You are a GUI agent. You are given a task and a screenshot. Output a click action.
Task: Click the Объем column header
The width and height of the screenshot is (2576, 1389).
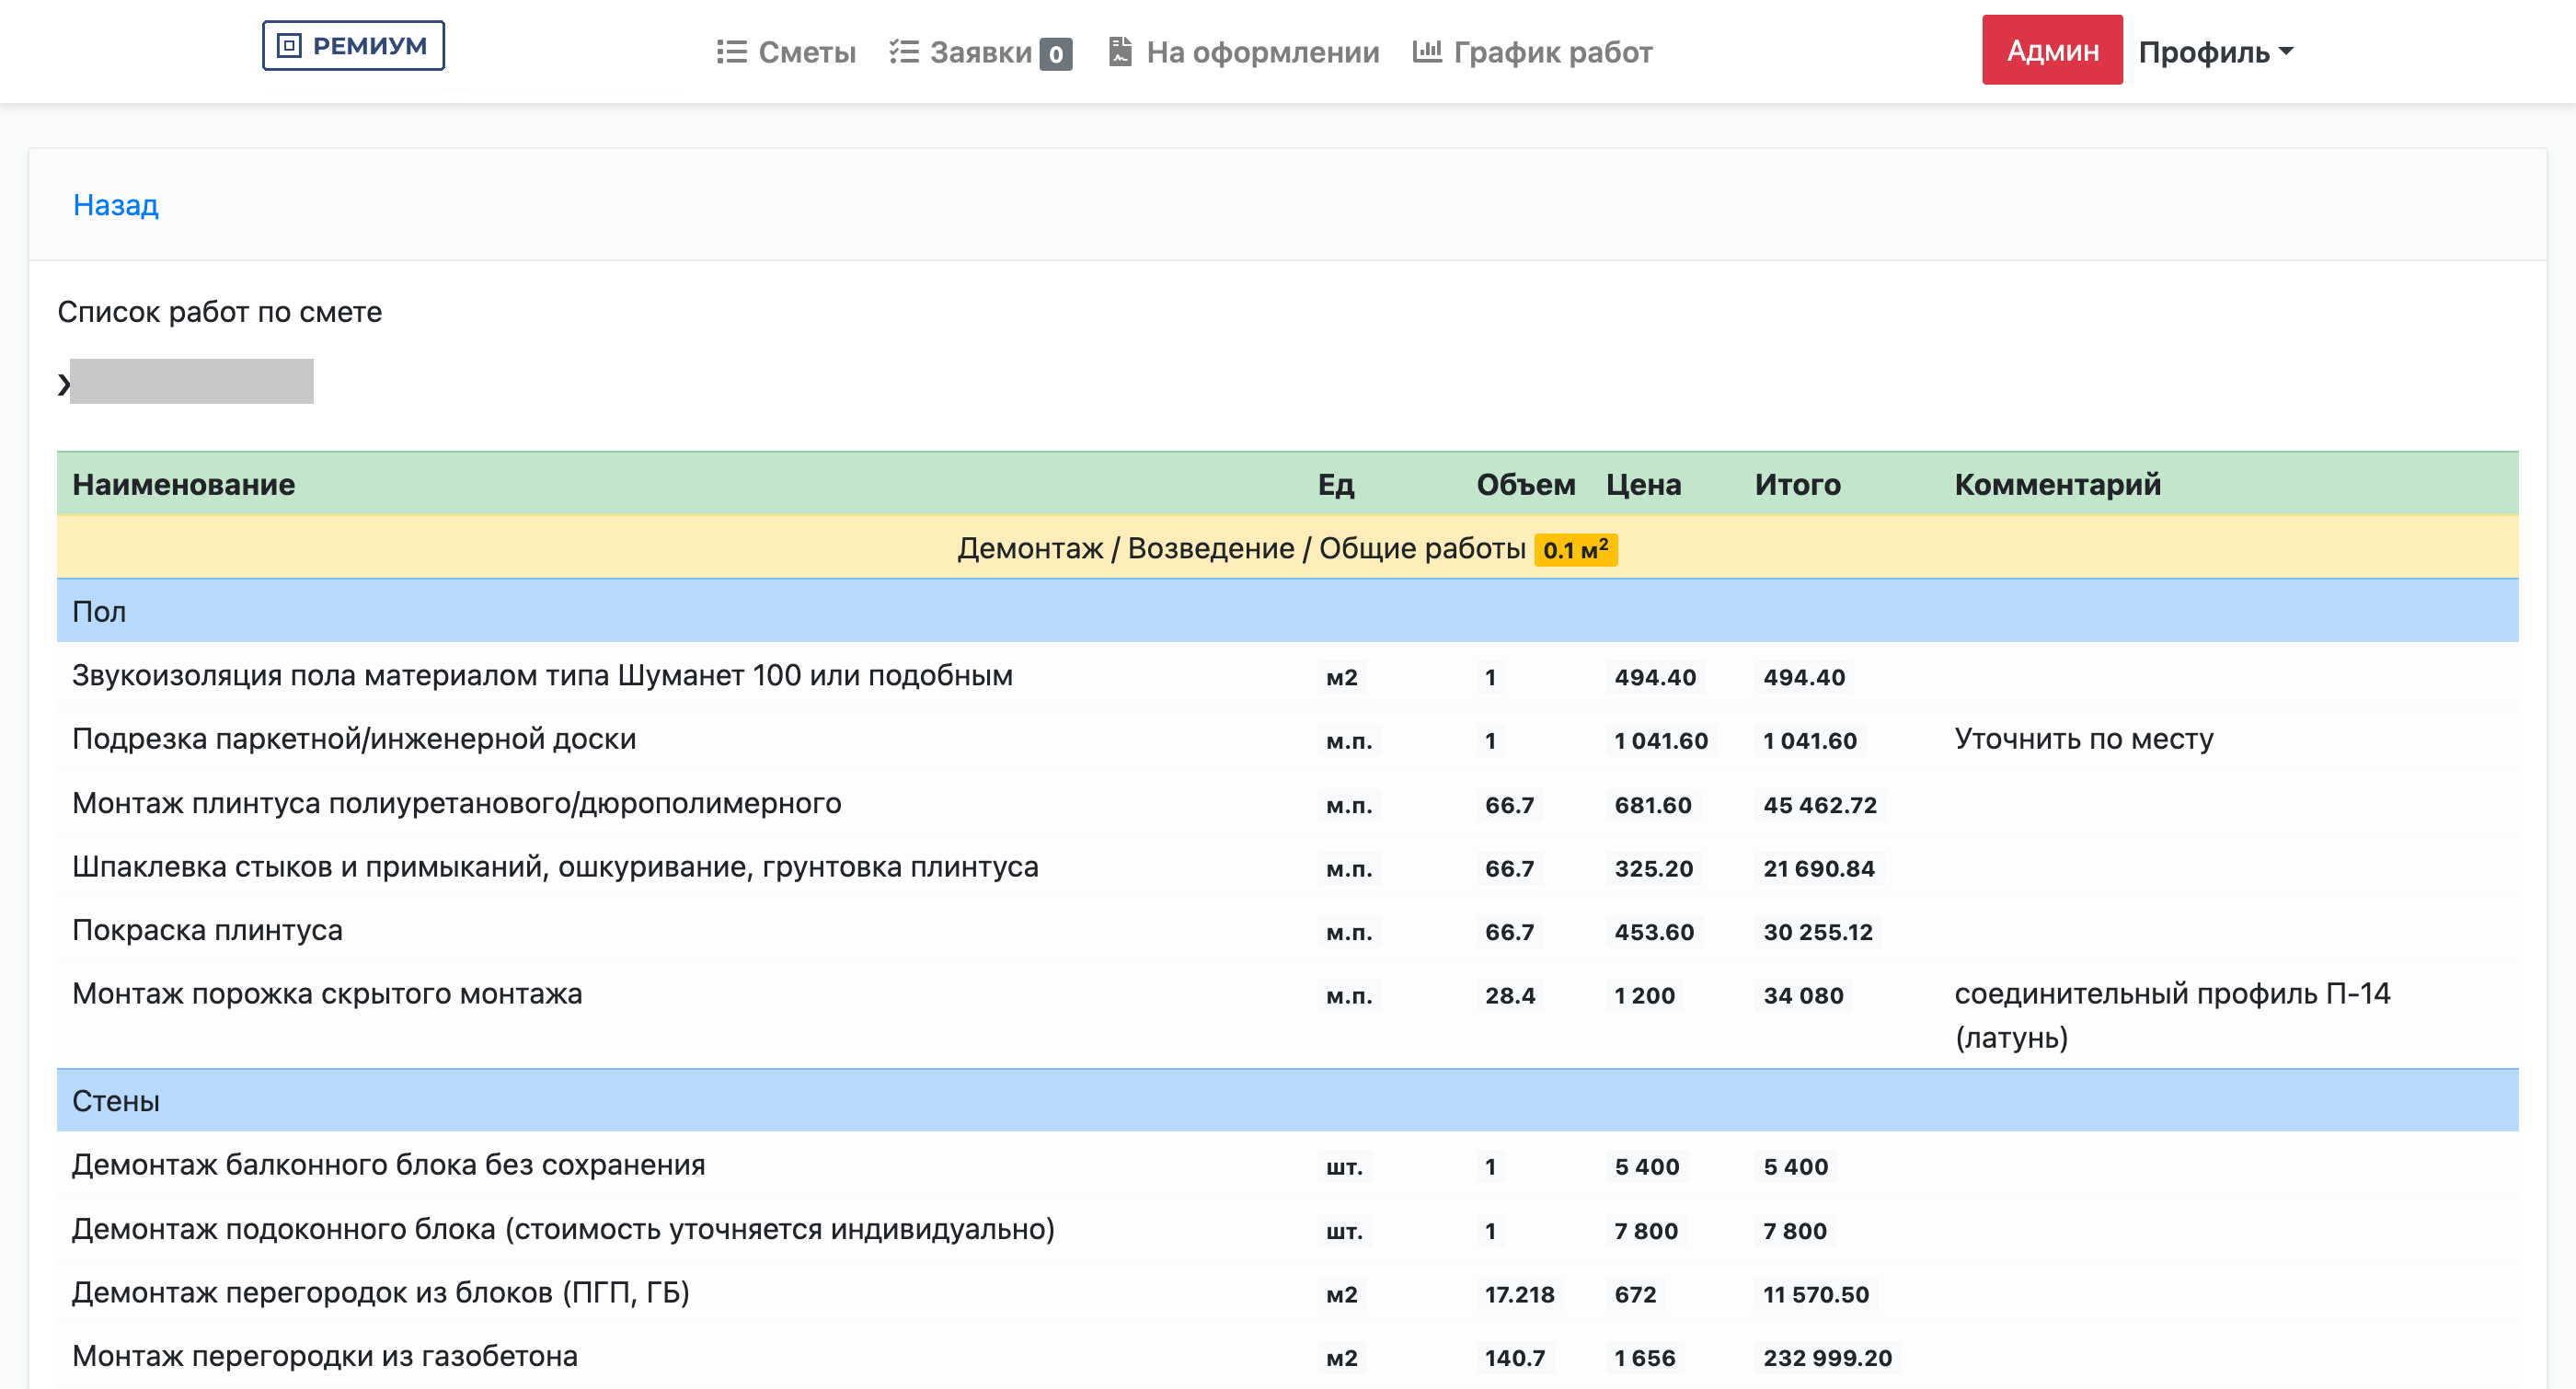click(1525, 484)
